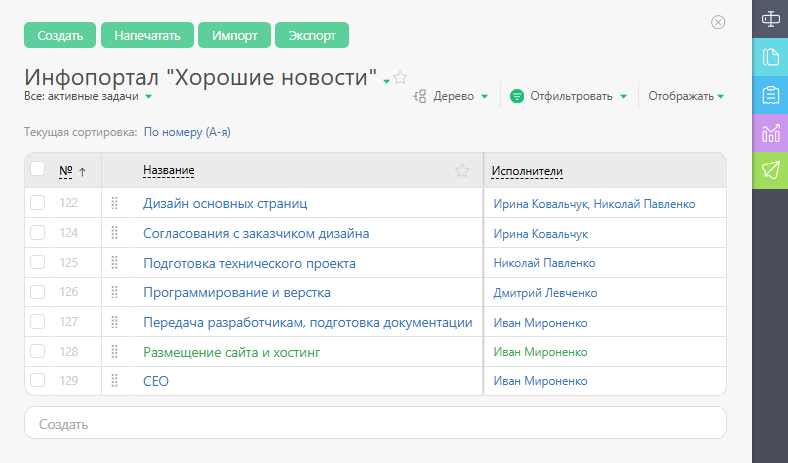
Task: Click drag handle of task 127
Action: coord(115,322)
